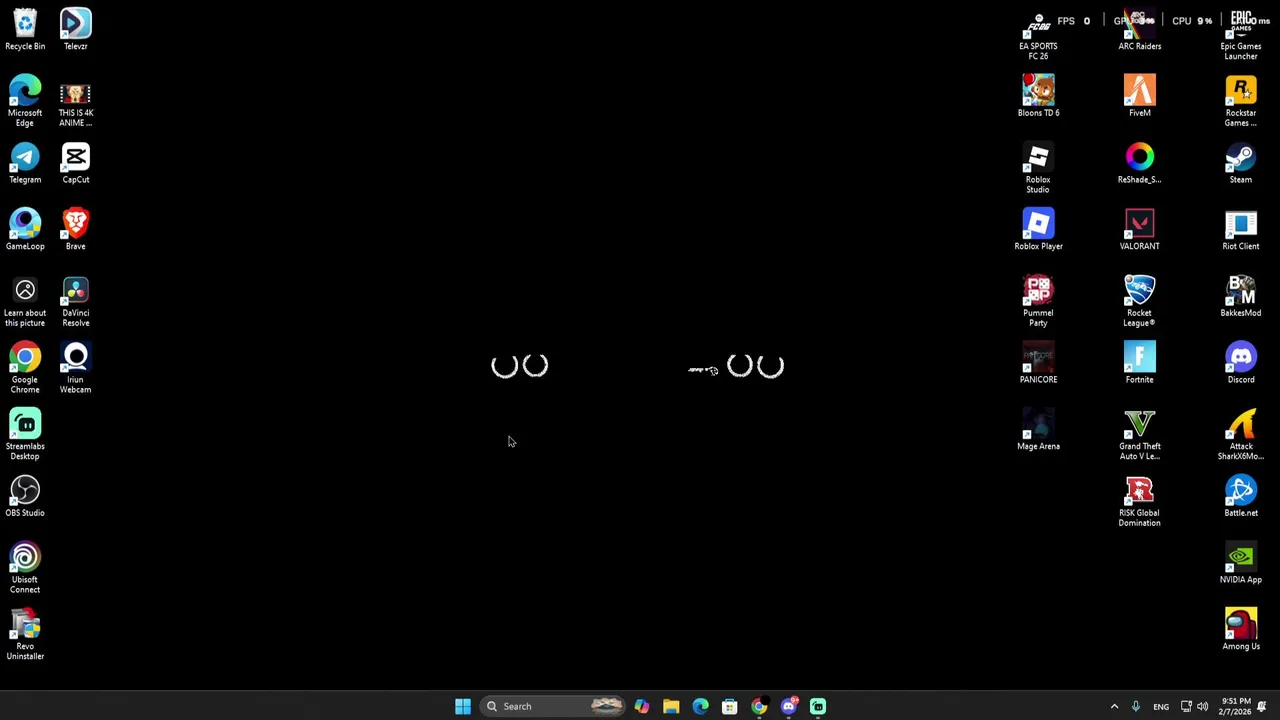Select the NVIDIA App desktop icon

(1241, 563)
